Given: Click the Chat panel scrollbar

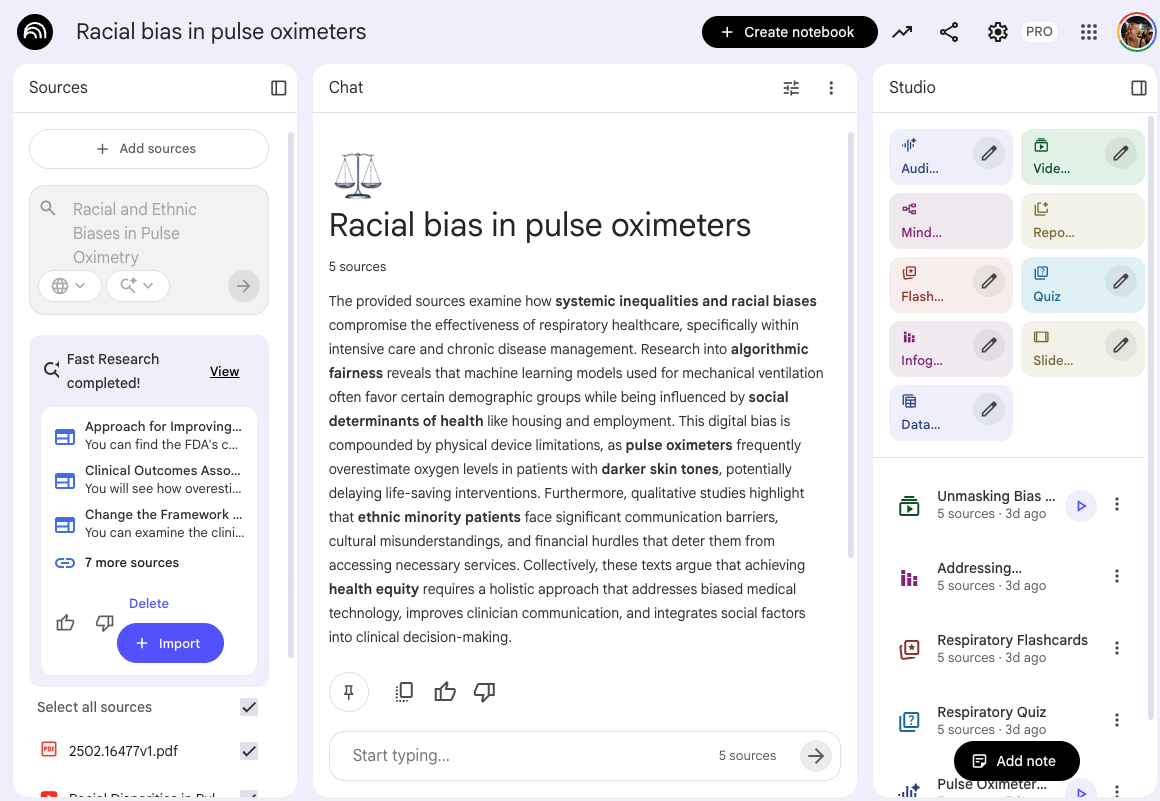Looking at the screenshot, I should tap(850, 345).
